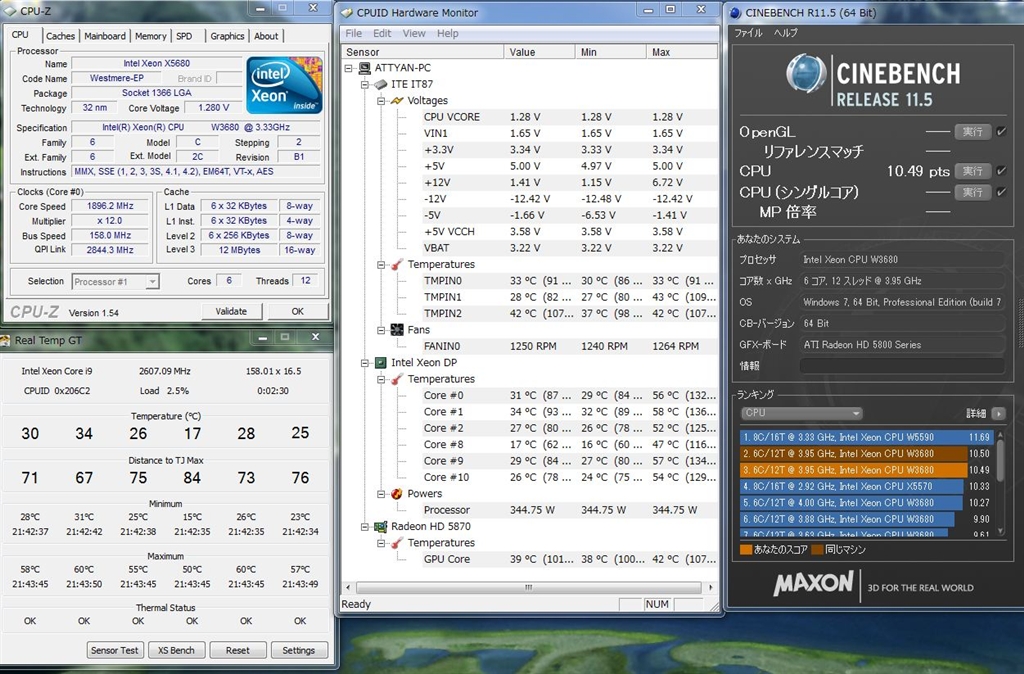Click the MAXON logo in Cinebench
The height and width of the screenshot is (674, 1024).
coord(814,583)
